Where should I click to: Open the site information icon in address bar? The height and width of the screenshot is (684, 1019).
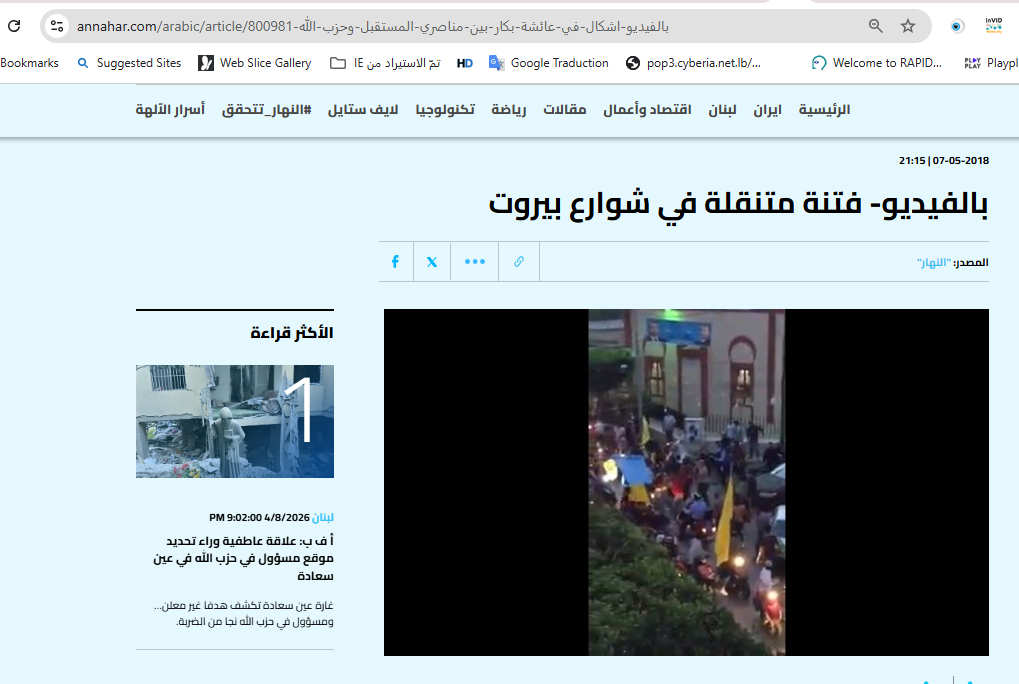(x=58, y=26)
